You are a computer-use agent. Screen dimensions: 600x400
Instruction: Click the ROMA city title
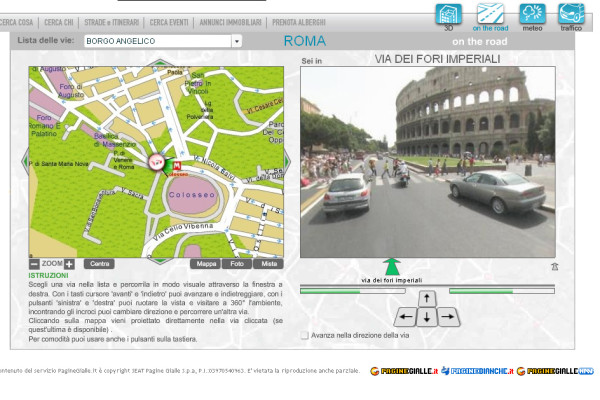(x=305, y=41)
